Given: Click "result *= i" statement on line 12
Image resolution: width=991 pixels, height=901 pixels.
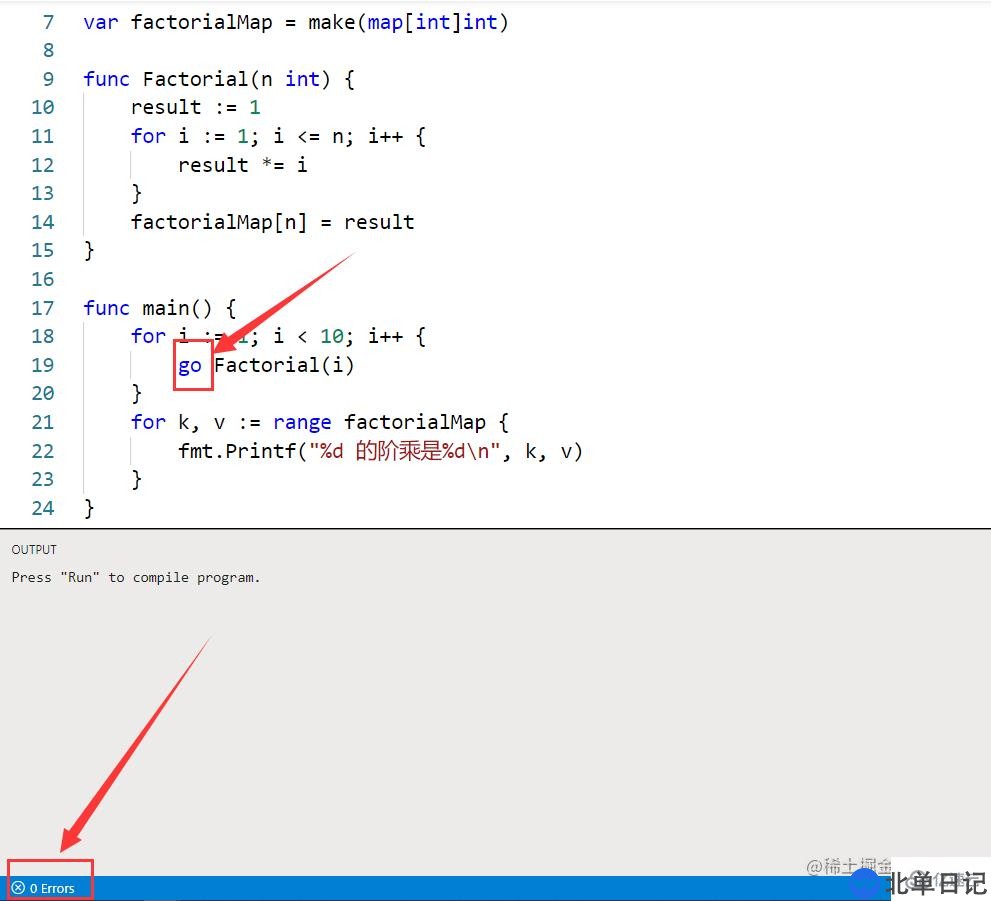Looking at the screenshot, I should point(242,165).
